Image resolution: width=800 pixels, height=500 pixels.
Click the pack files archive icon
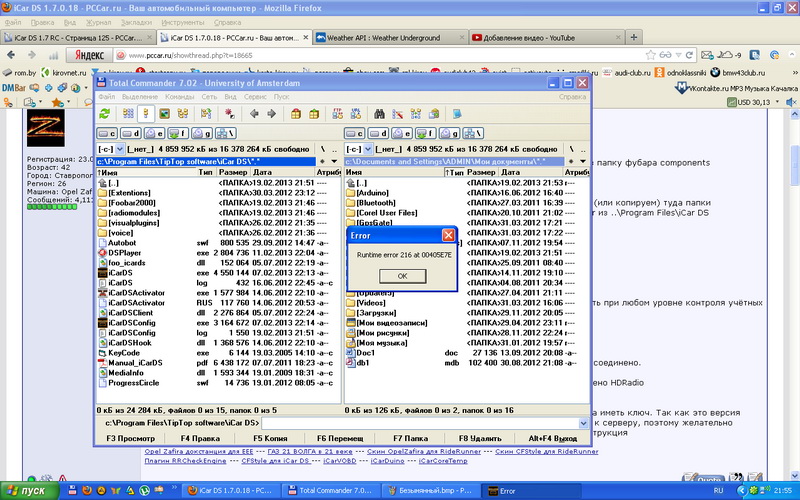pos(294,114)
